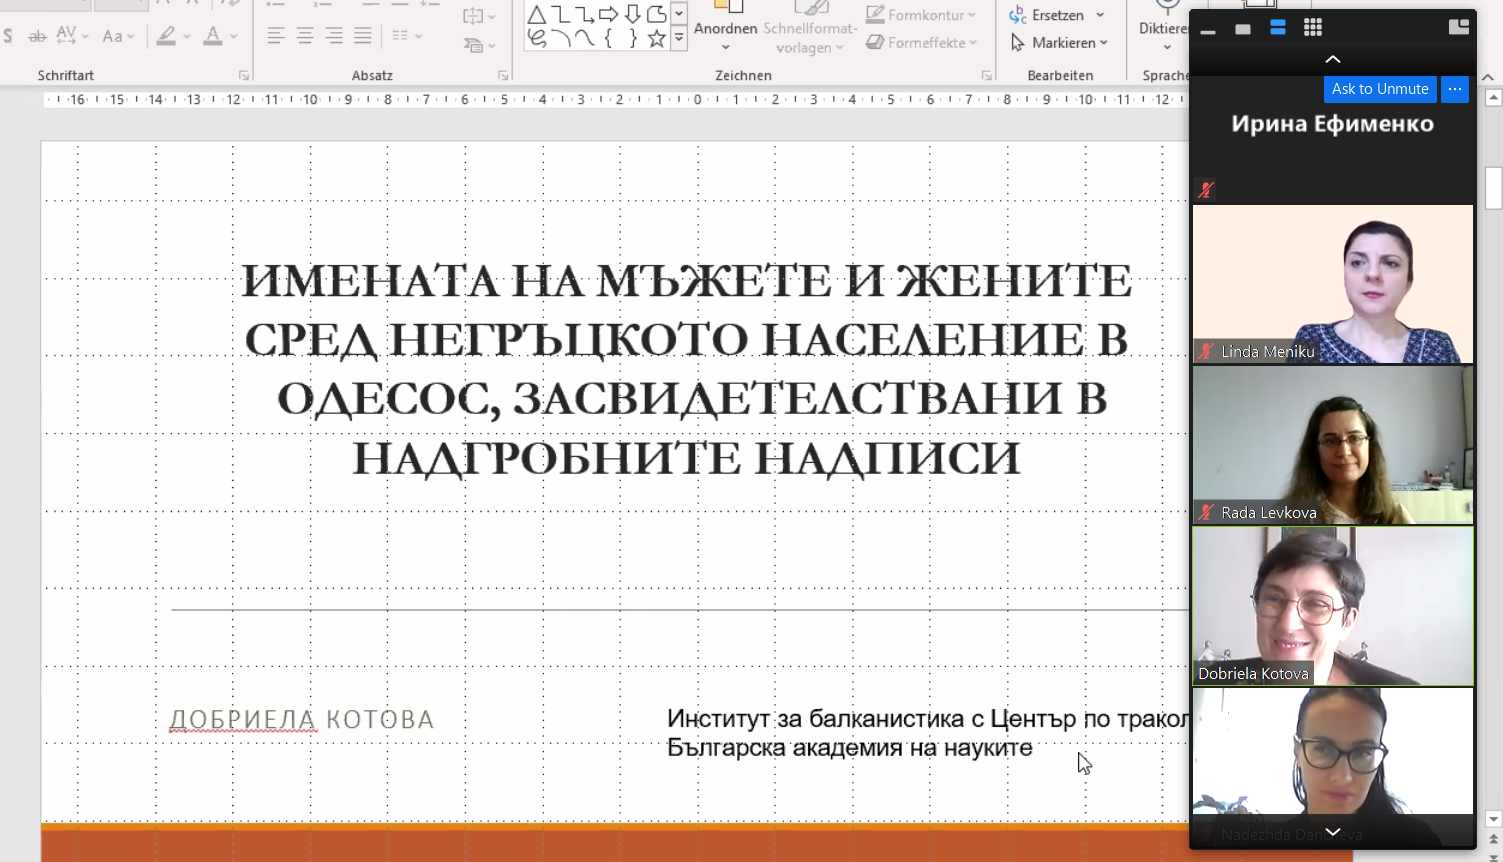The width and height of the screenshot is (1503, 862).
Task: Click the slide title text box
Action: pyautogui.click(x=686, y=369)
